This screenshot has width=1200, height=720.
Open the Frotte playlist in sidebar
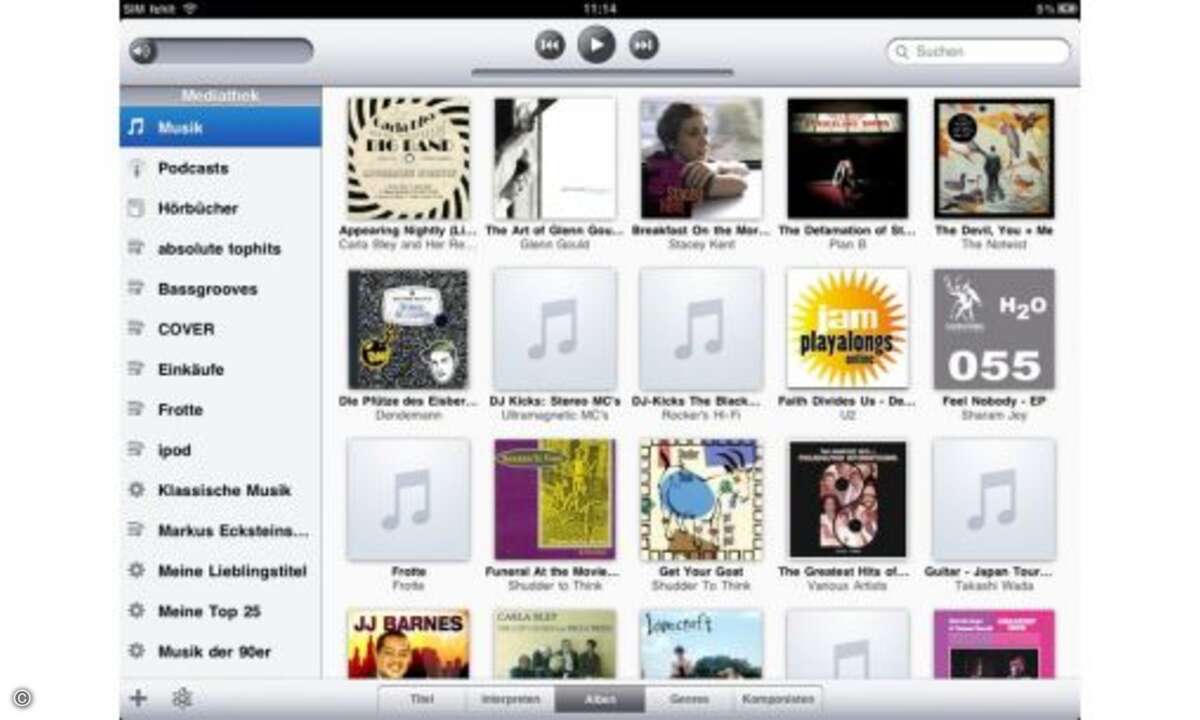220,410
